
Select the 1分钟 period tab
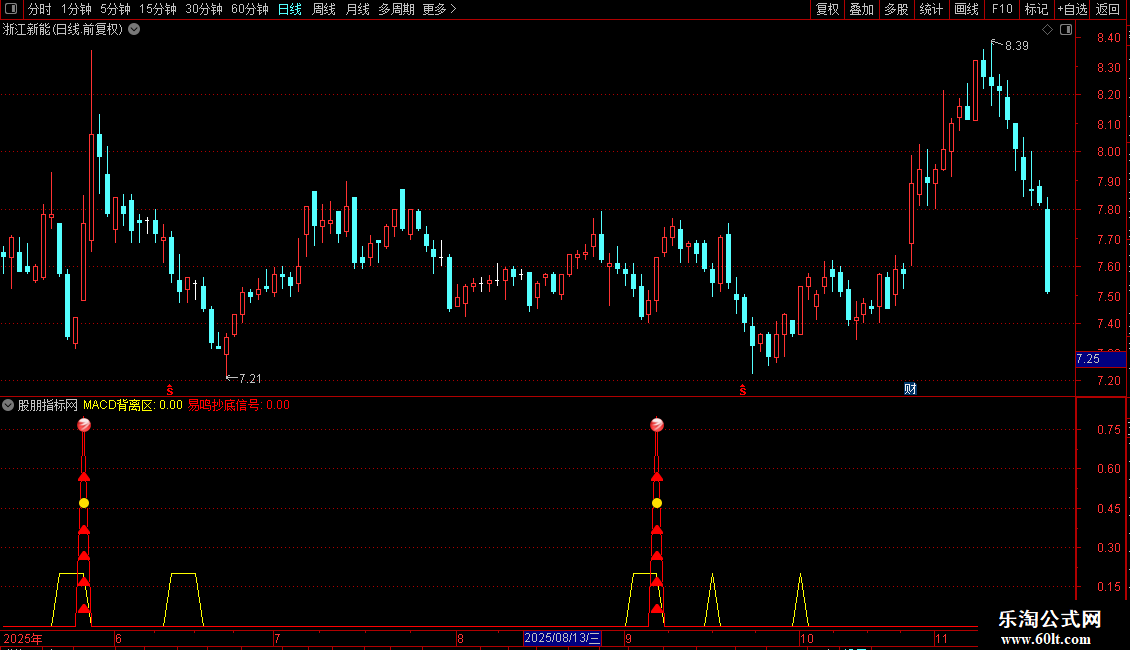tap(76, 9)
